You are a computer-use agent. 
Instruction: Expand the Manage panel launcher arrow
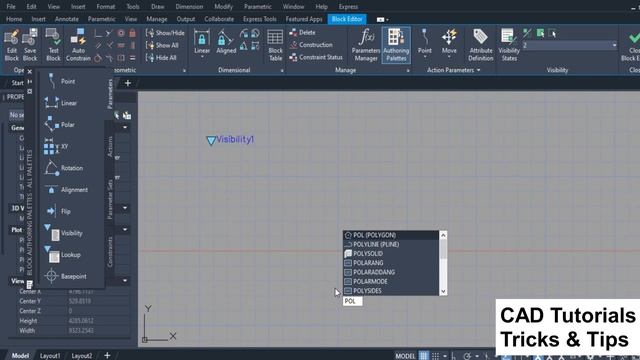407,71
